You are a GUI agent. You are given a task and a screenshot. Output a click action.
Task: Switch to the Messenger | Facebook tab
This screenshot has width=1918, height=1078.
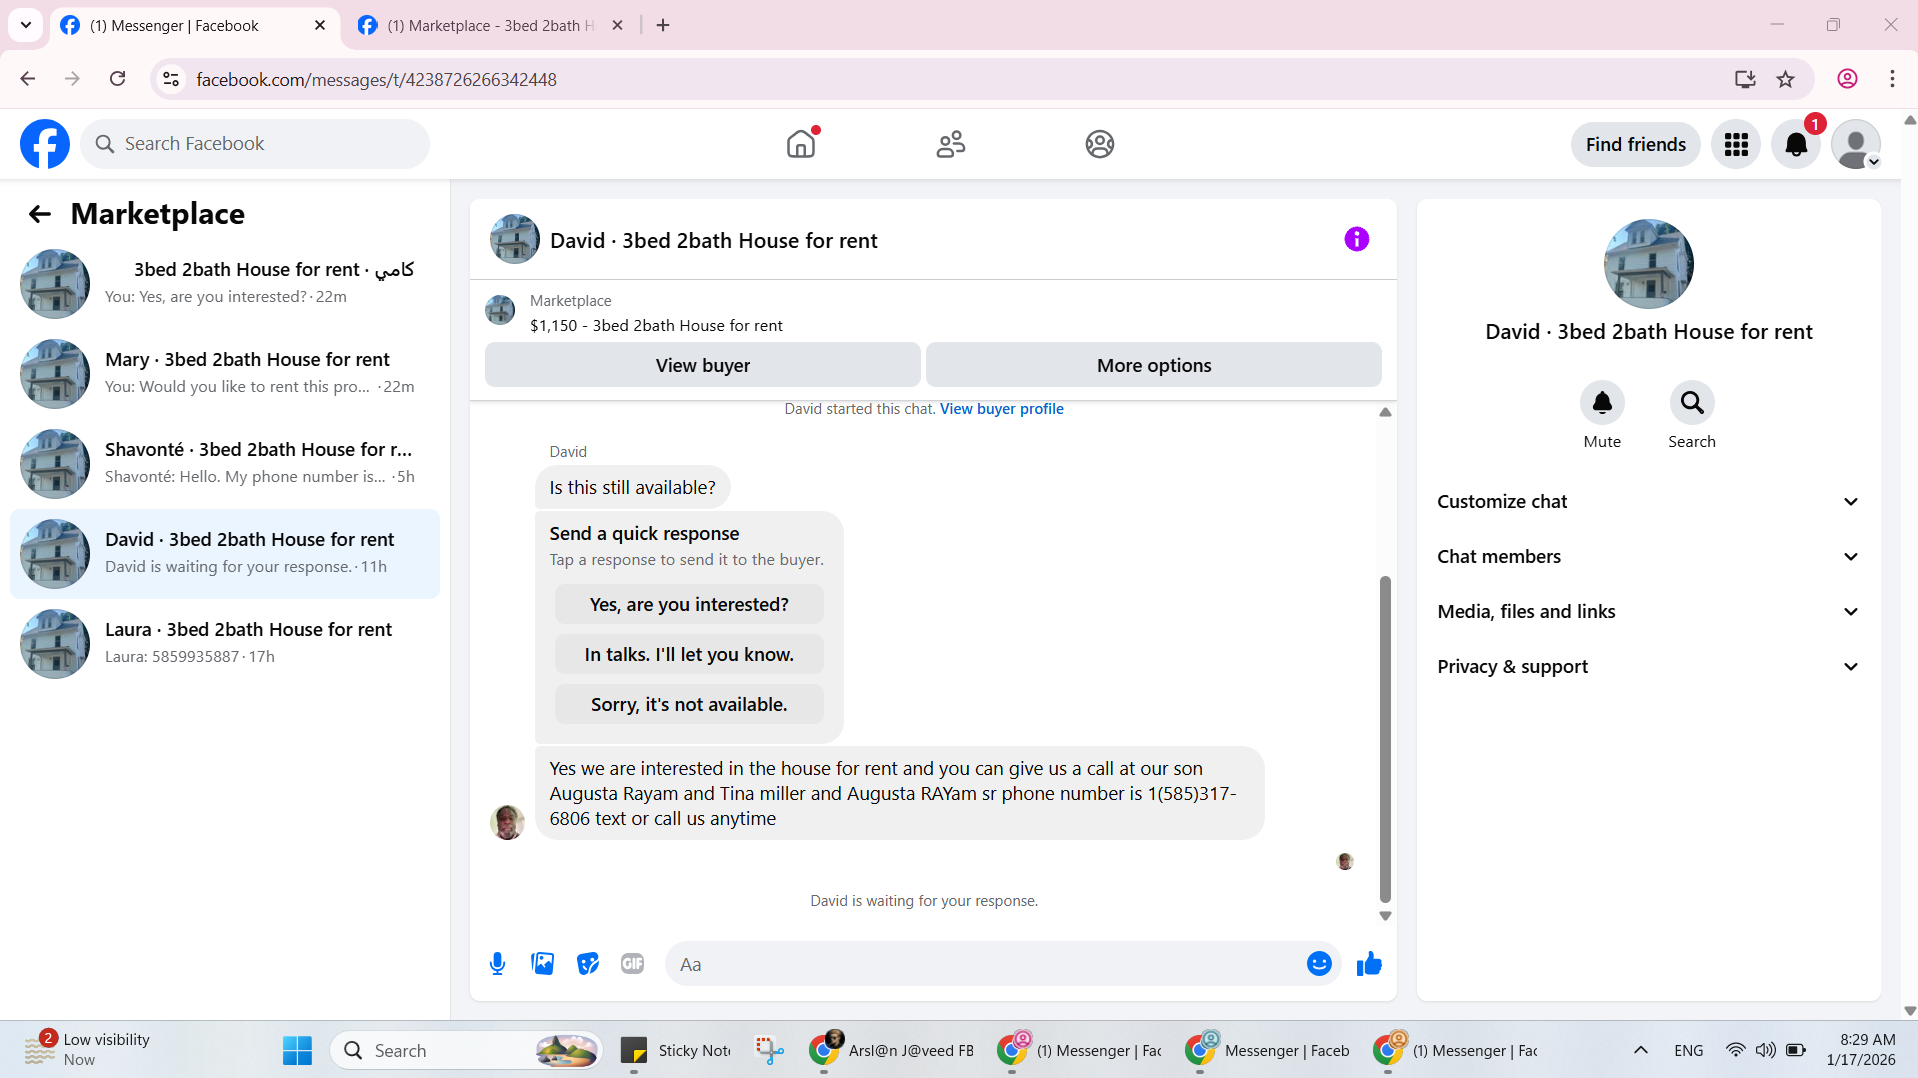[x=193, y=25]
